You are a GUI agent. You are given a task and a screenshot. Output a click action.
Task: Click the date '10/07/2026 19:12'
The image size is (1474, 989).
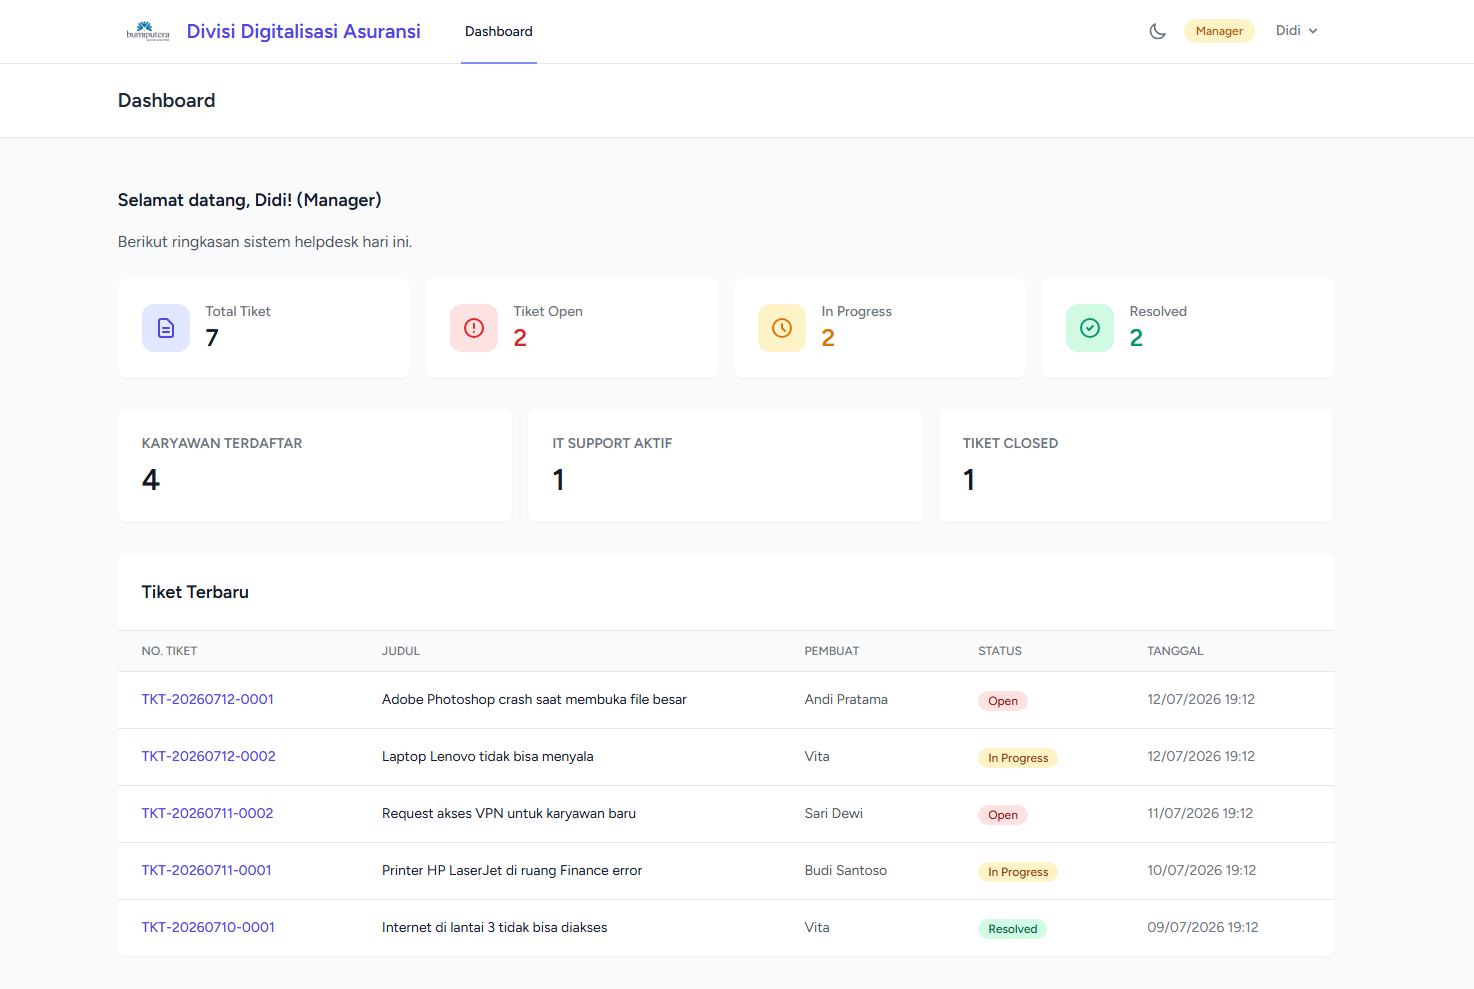[x=1202, y=870]
